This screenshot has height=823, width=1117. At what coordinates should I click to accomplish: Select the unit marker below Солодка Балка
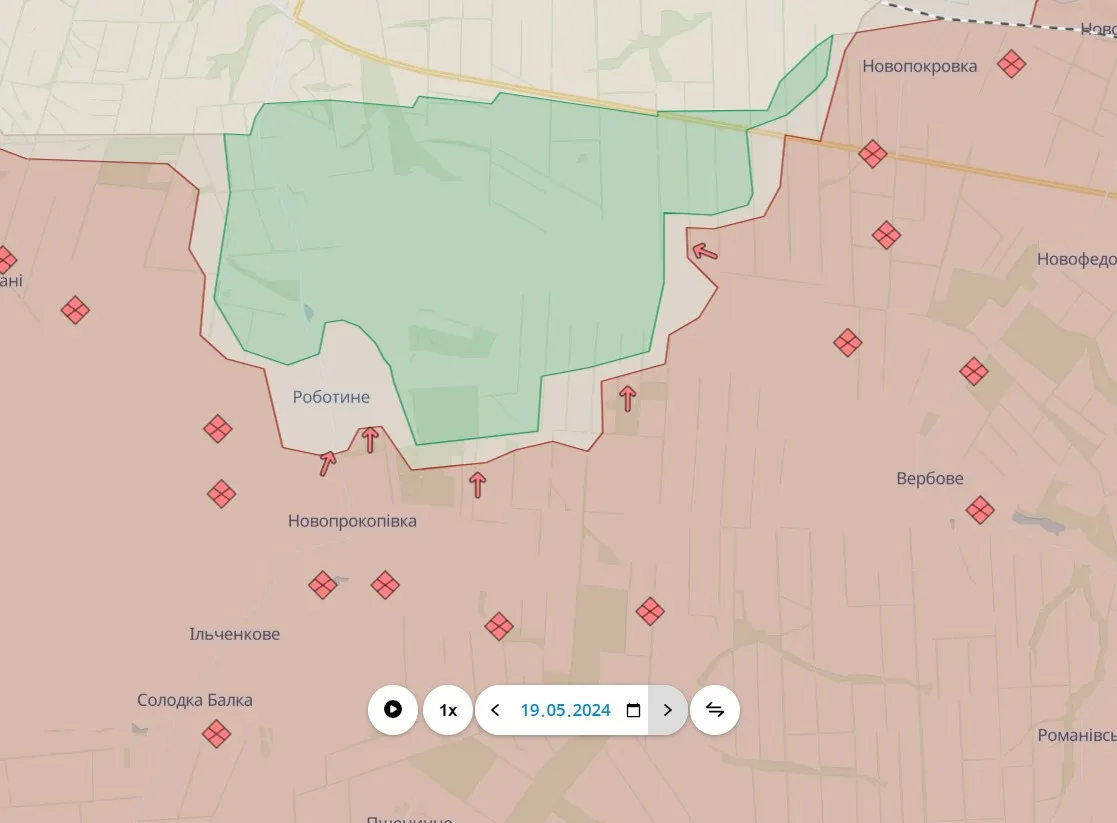click(x=216, y=734)
